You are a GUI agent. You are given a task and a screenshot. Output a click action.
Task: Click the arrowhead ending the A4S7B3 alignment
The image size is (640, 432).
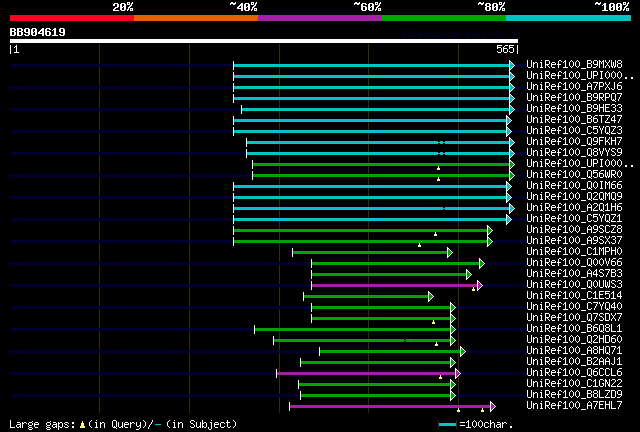point(469,274)
